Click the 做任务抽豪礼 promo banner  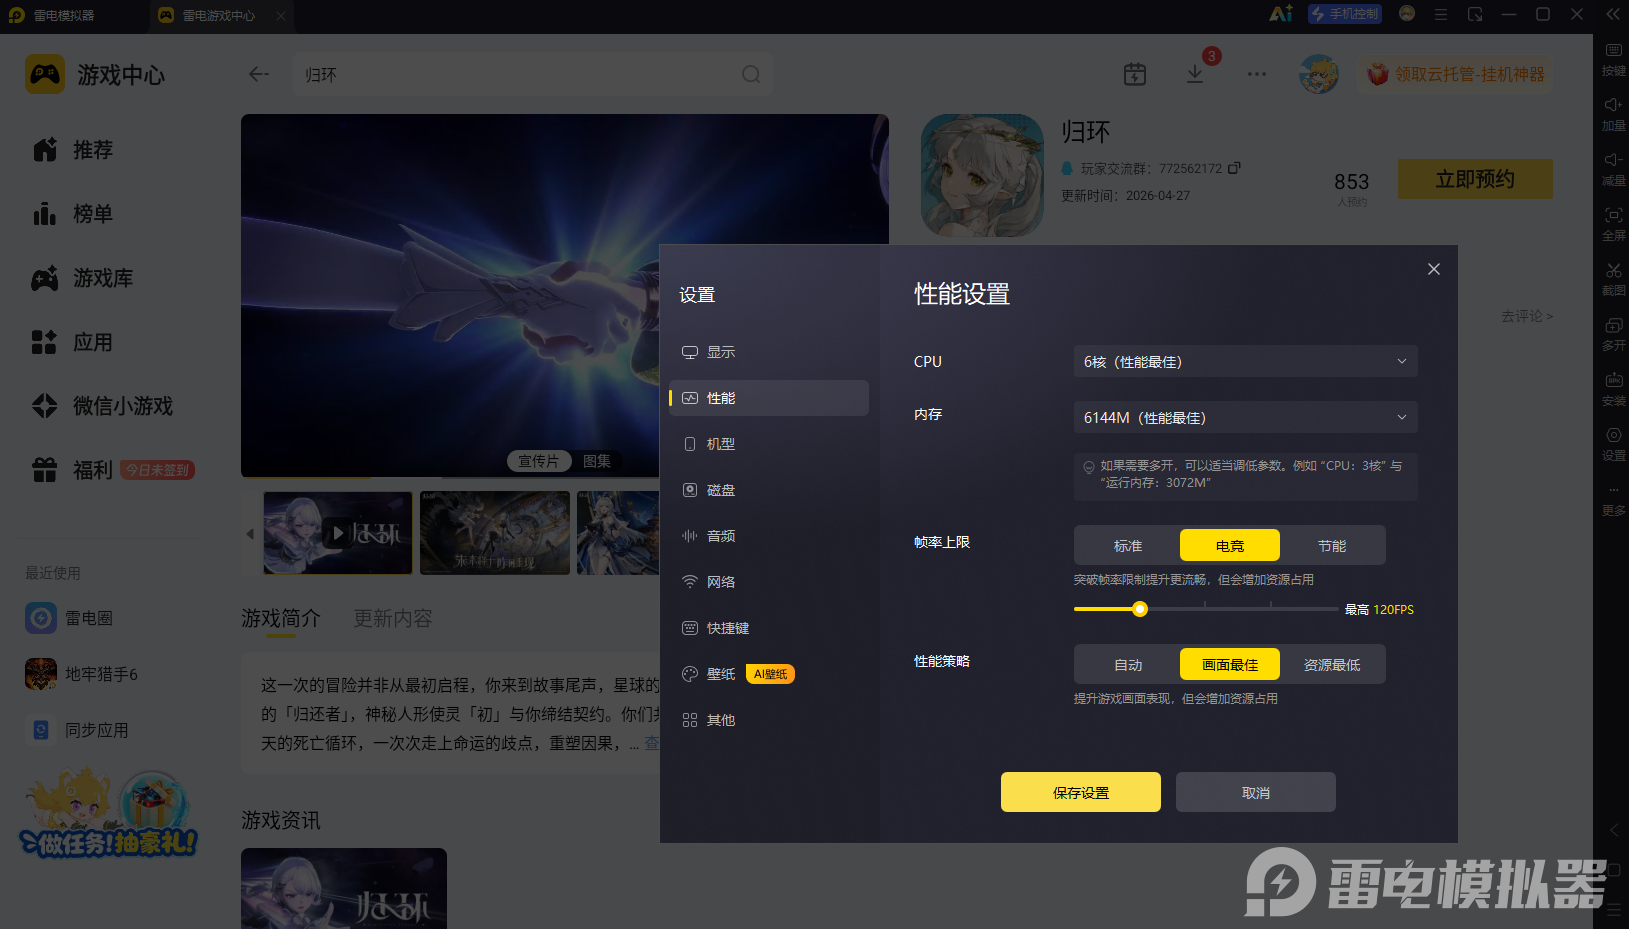tap(110, 814)
